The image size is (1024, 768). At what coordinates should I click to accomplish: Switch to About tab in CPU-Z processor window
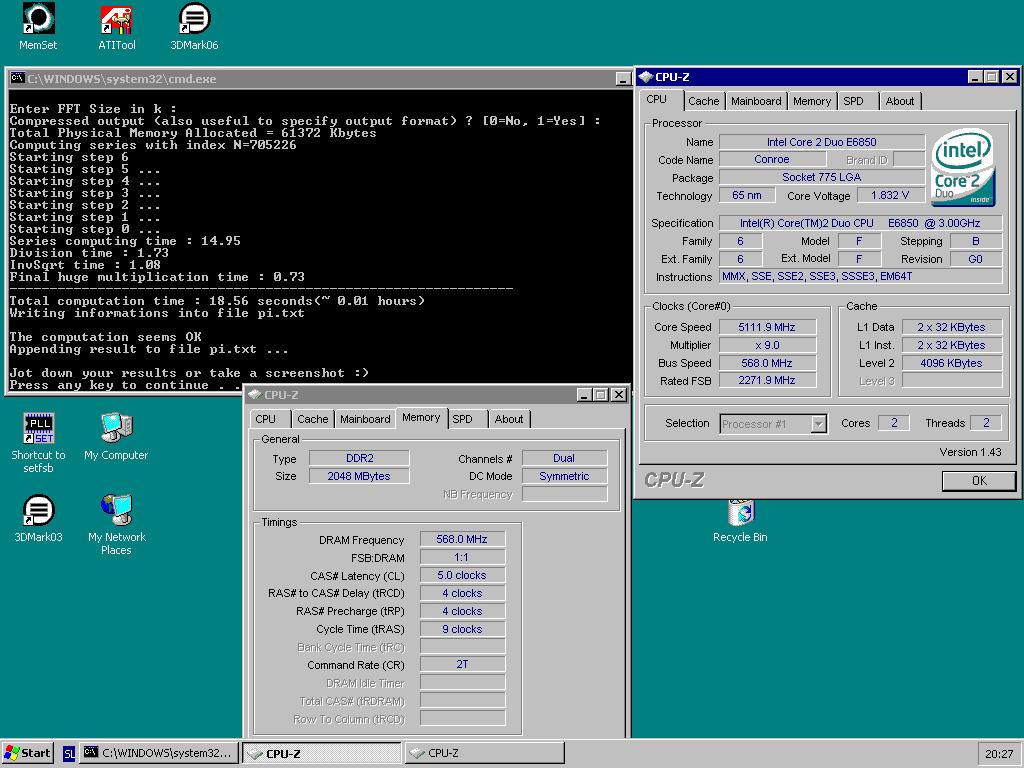(x=899, y=101)
